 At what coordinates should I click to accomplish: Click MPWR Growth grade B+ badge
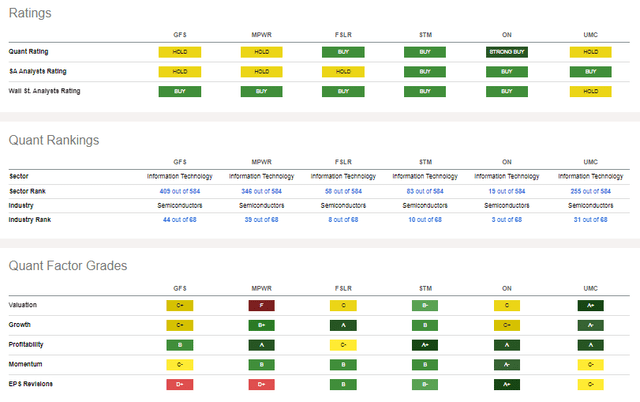coord(262,325)
